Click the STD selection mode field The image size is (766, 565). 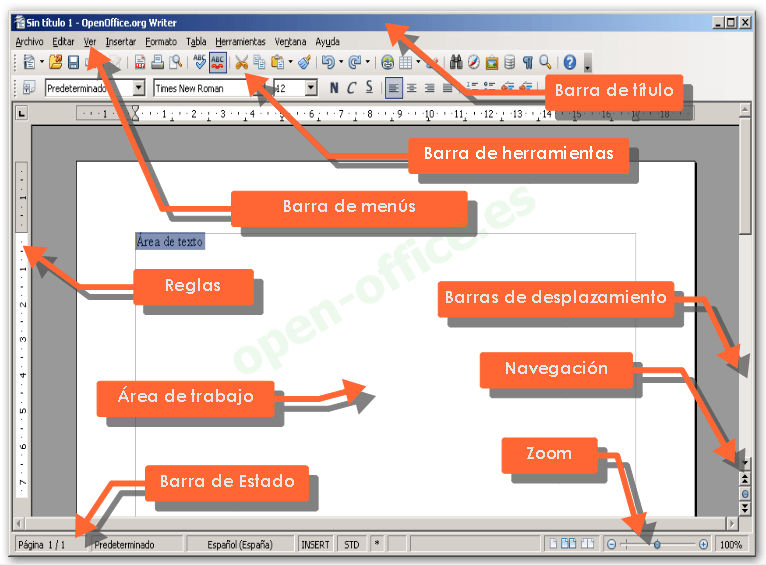(352, 544)
